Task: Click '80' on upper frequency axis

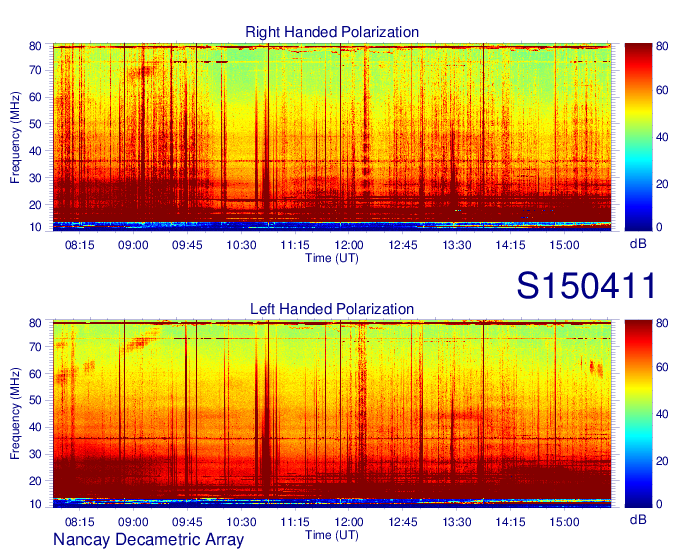Action: [x=36, y=46]
